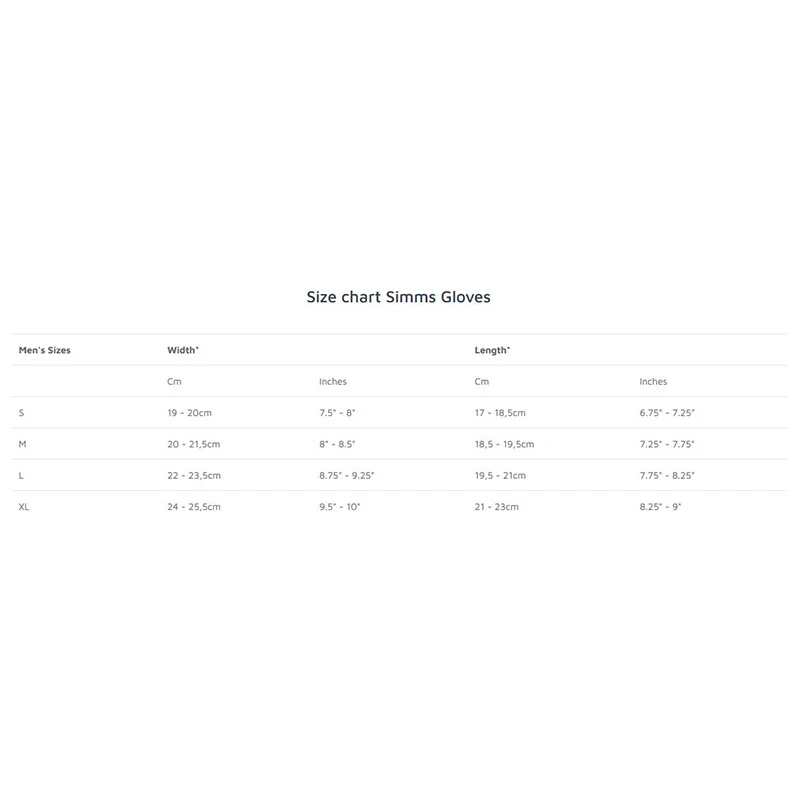The height and width of the screenshot is (800, 800).
Task: Click the "21 - 23cm" length cell
Action: 496,507
